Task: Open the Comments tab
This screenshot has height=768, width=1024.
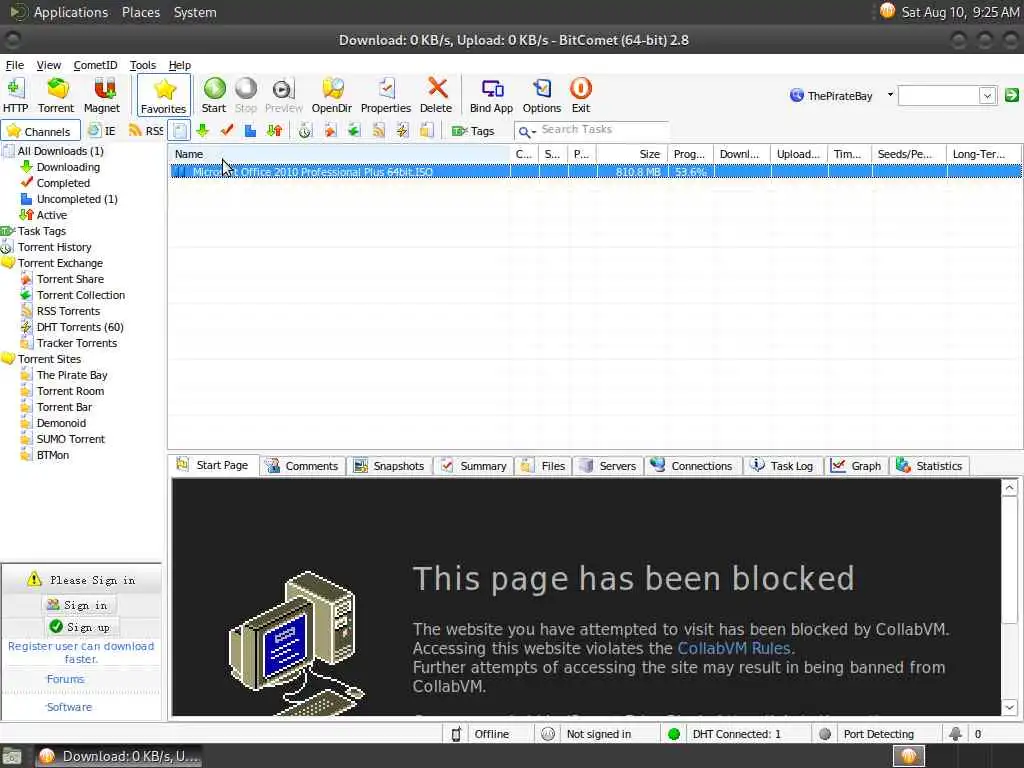Action: click(x=302, y=466)
